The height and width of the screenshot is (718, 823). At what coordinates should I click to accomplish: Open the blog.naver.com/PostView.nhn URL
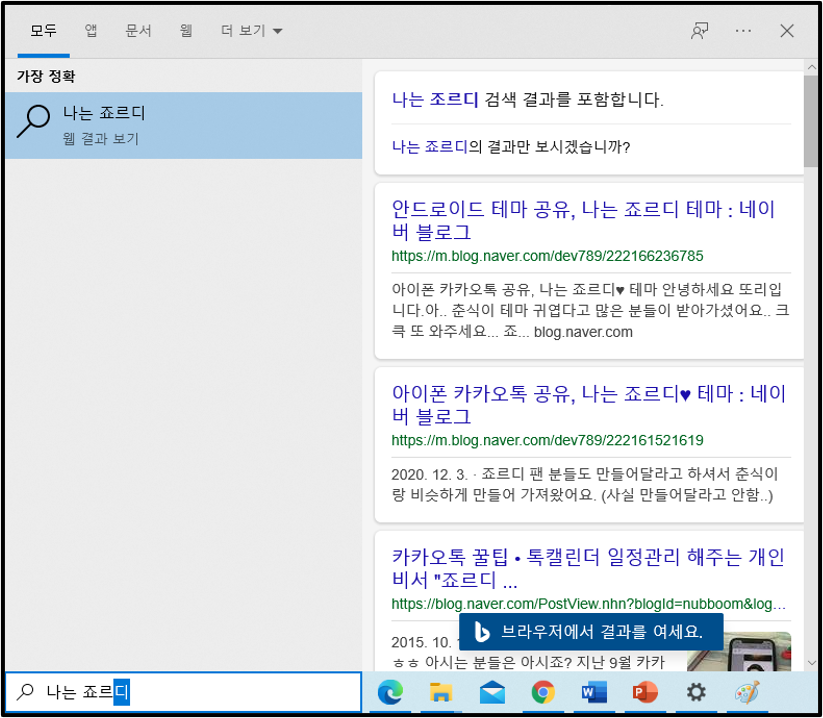pyautogui.click(x=588, y=604)
